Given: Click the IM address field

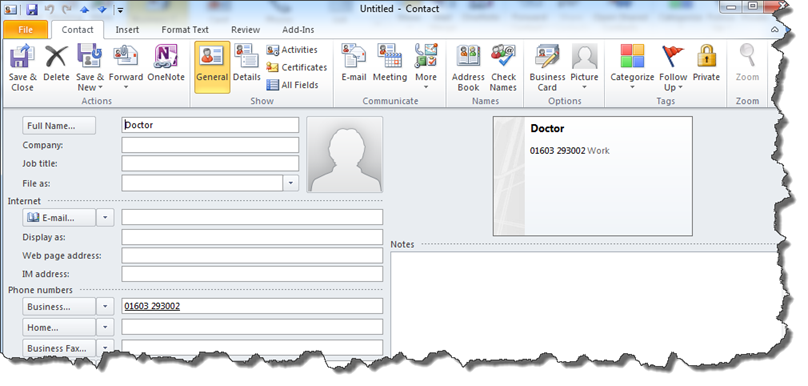Looking at the screenshot, I should pyautogui.click(x=252, y=274).
